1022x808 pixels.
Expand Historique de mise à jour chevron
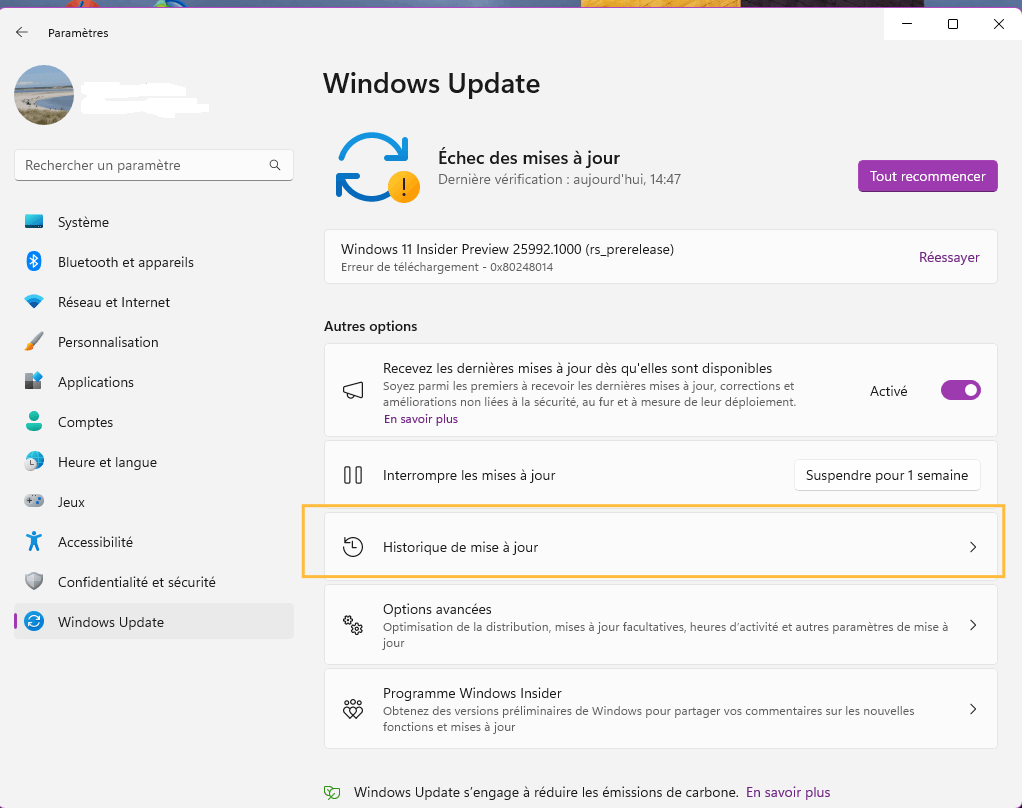point(972,547)
